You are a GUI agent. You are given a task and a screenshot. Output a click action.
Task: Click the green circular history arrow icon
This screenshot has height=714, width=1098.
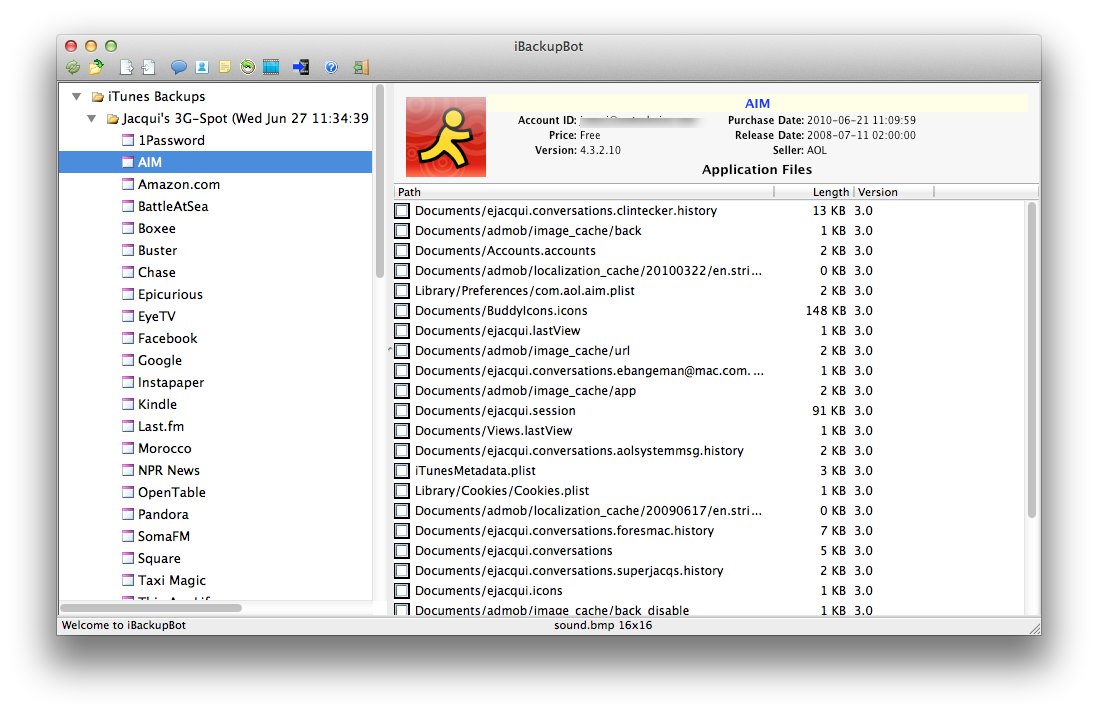point(247,67)
